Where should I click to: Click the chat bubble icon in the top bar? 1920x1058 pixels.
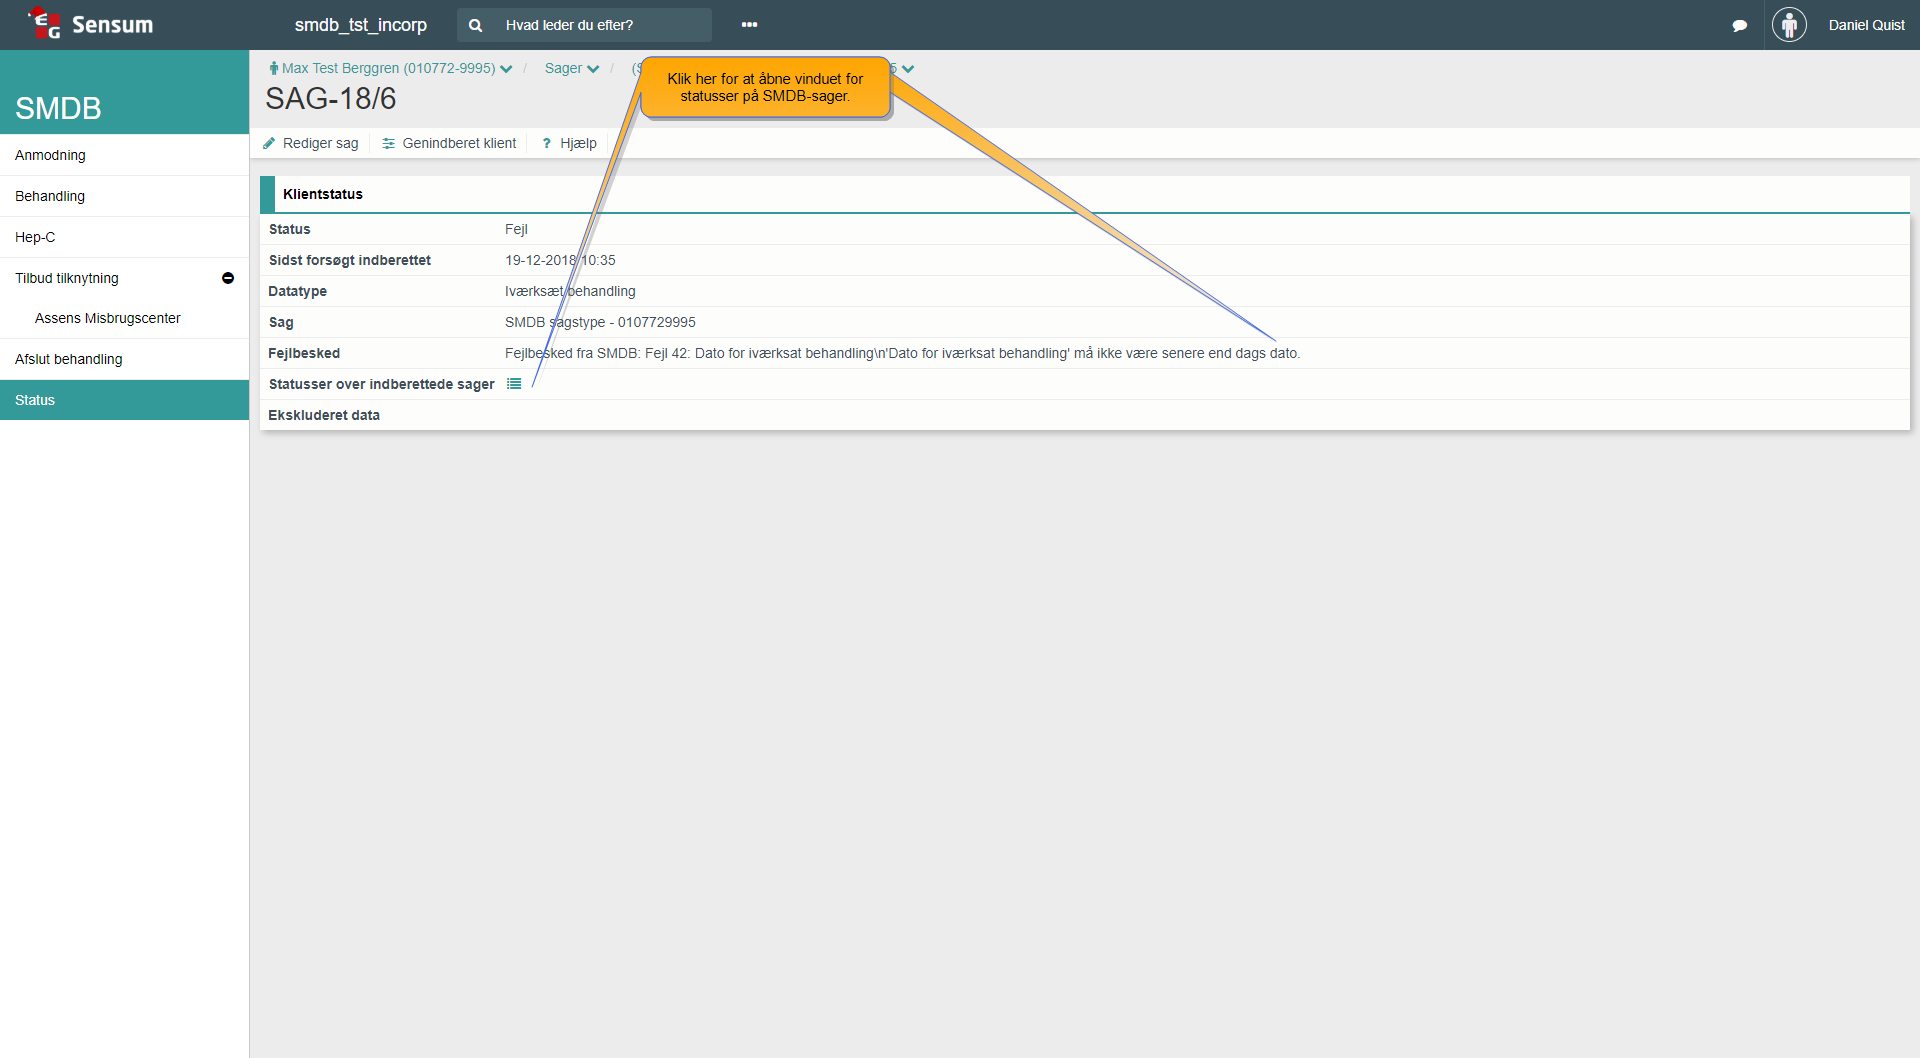click(1740, 25)
